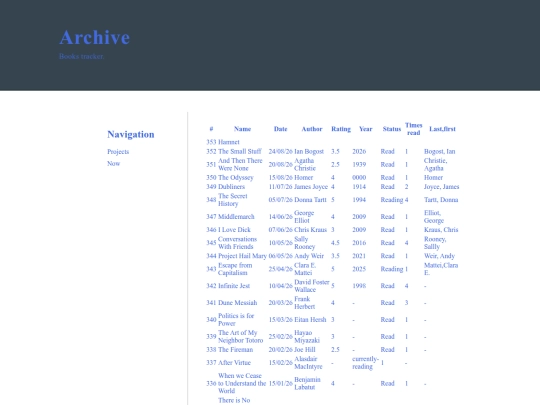Select Project Hail Mary title
Image resolution: width=540 pixels, height=405 pixels.
(x=242, y=256)
